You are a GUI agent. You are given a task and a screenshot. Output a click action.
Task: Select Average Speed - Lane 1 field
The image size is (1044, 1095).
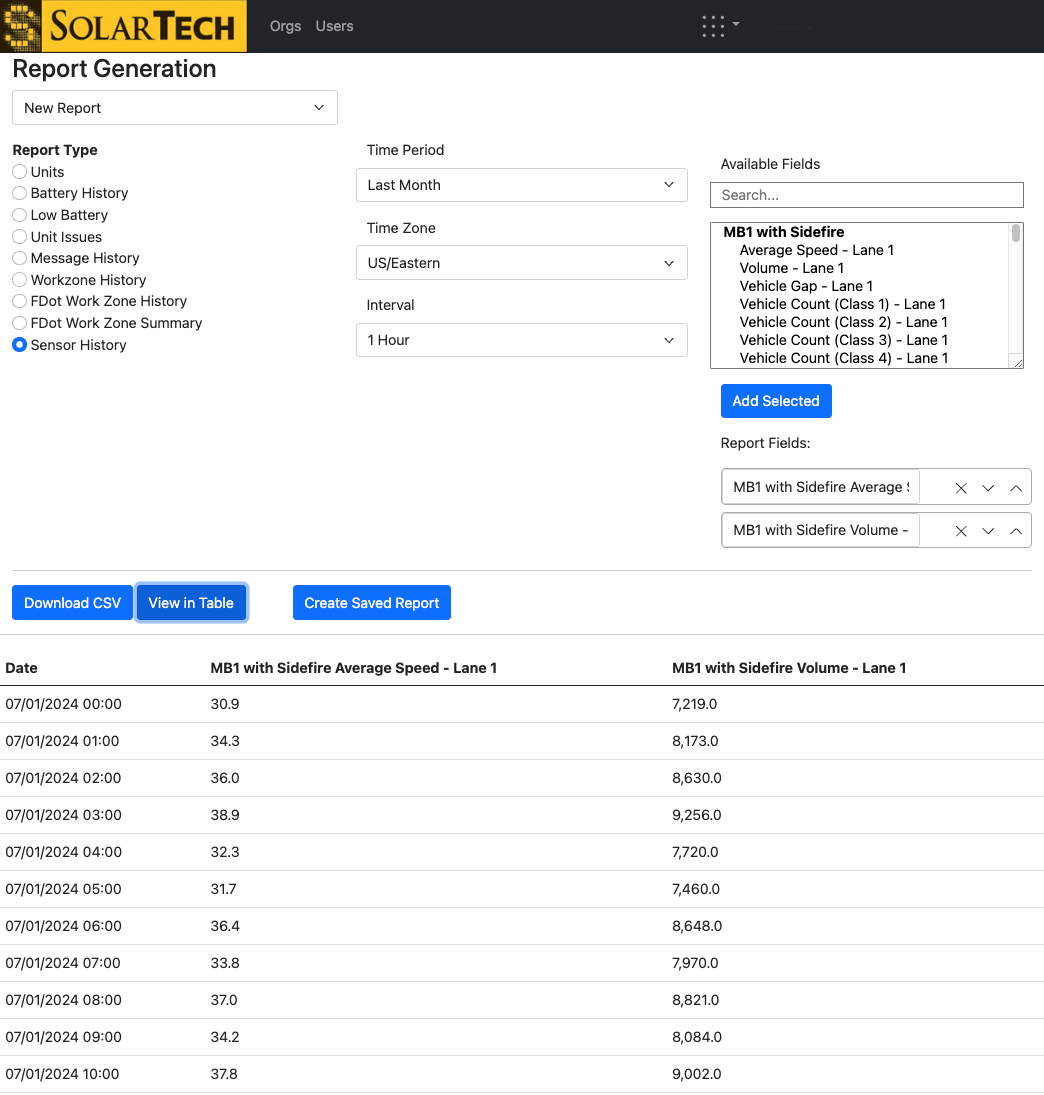[x=816, y=250]
